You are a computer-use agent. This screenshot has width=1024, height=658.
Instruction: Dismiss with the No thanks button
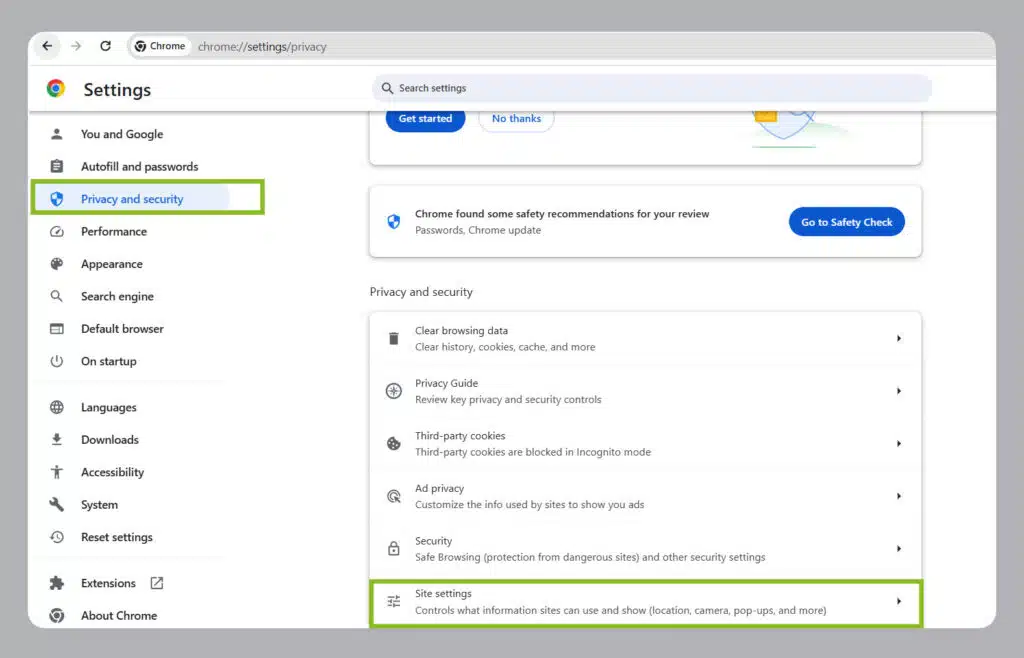click(x=517, y=119)
